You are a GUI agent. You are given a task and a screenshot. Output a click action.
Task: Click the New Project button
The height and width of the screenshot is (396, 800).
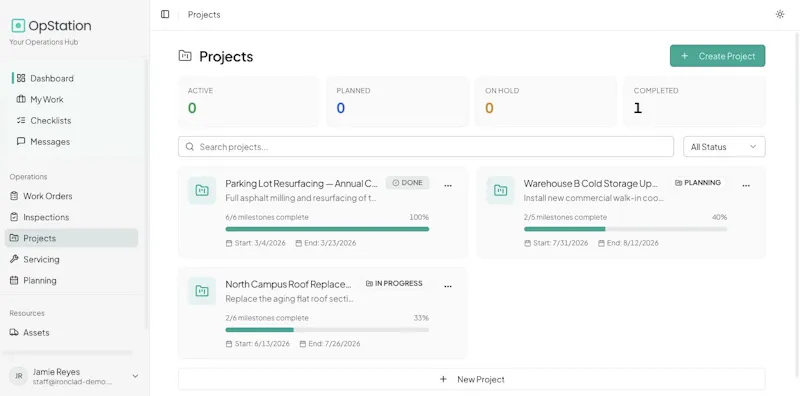471,379
